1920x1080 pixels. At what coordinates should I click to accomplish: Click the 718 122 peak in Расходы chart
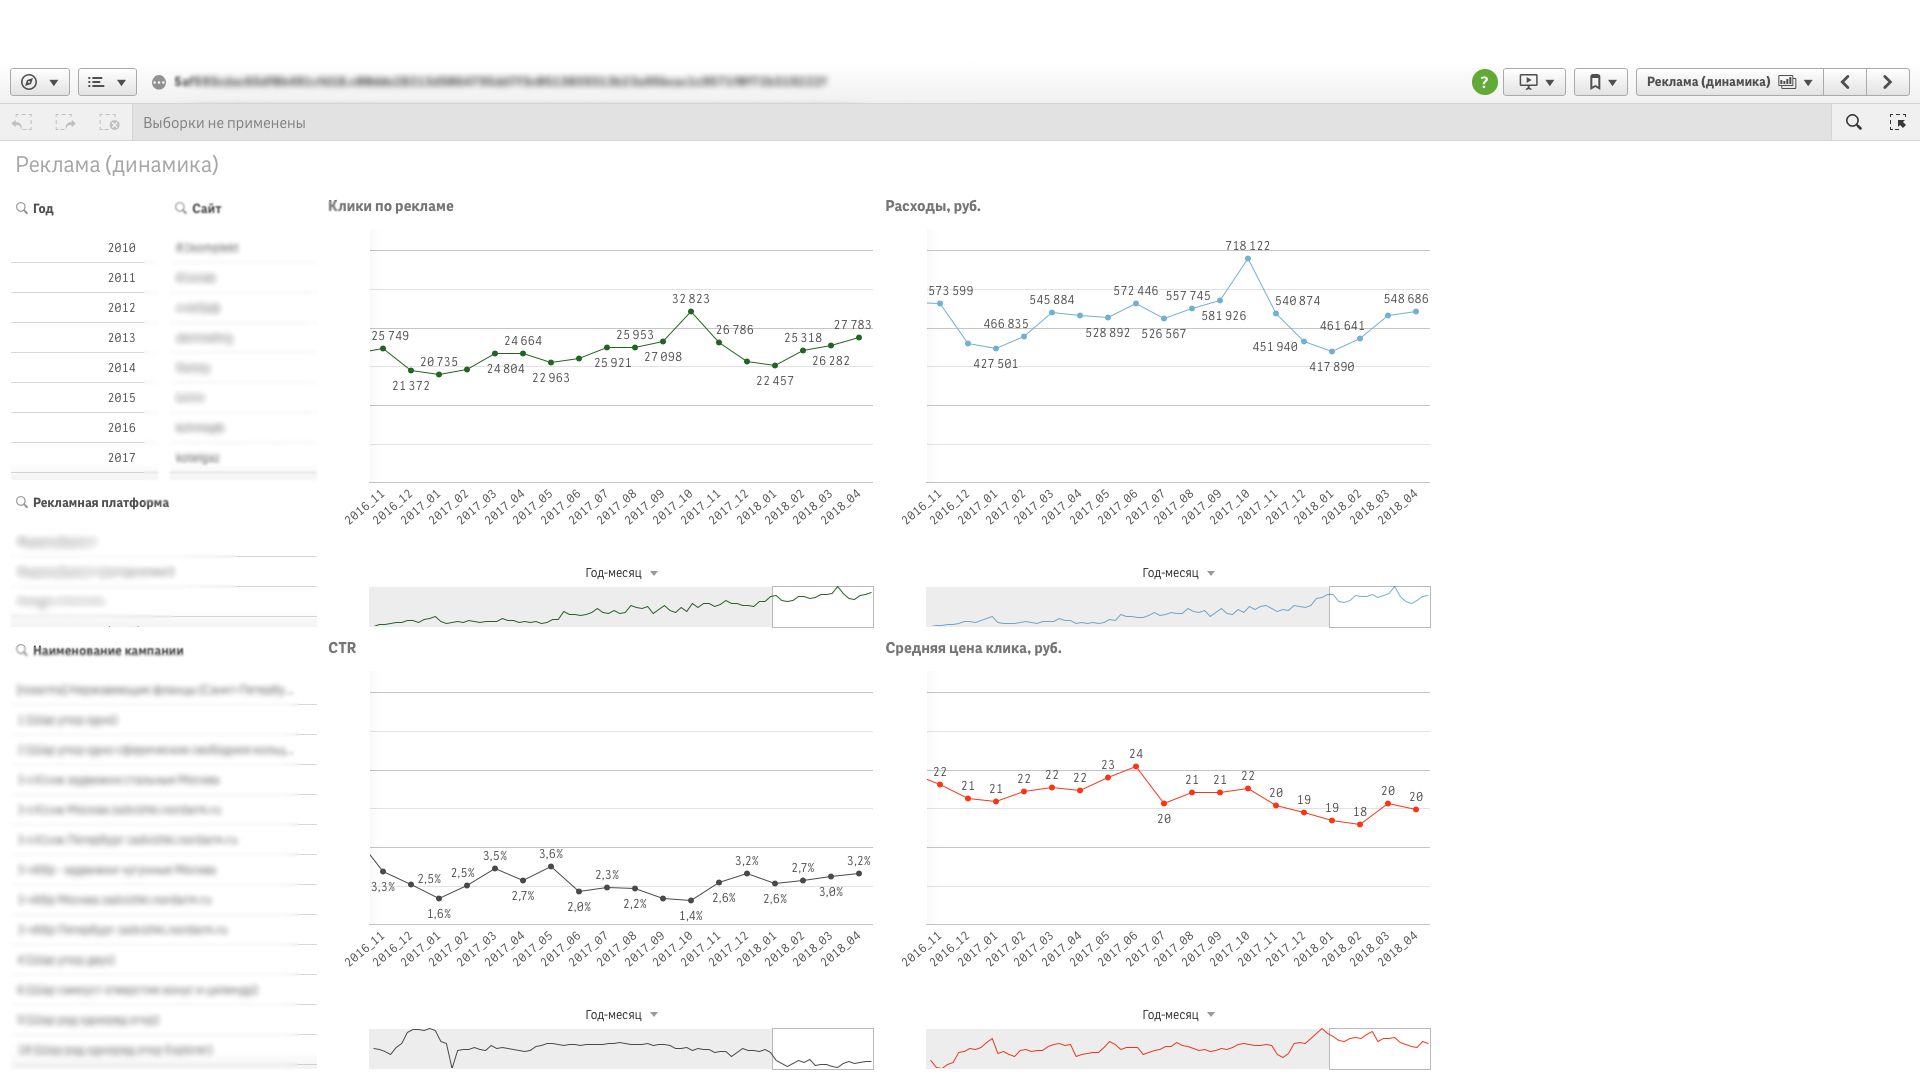[1247, 259]
